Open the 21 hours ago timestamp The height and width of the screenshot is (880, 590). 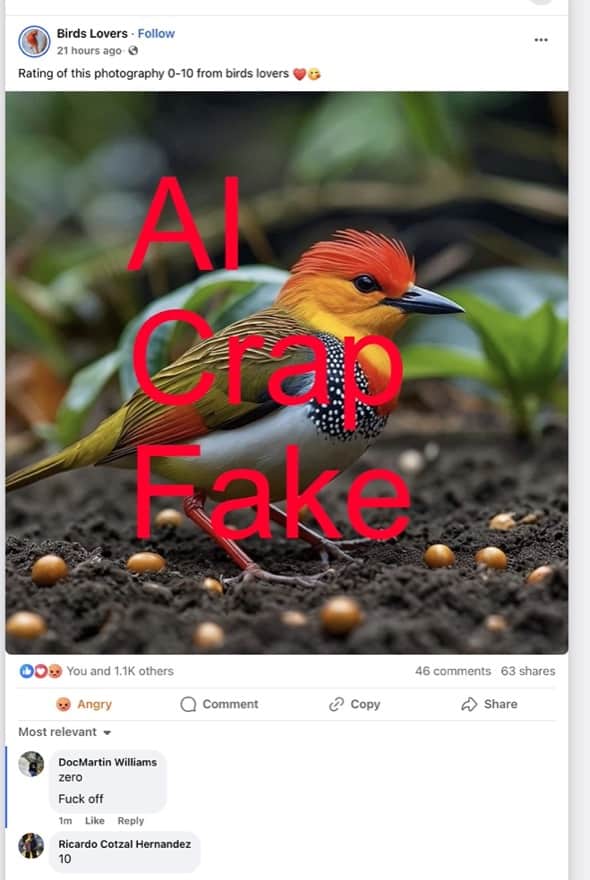pos(89,51)
